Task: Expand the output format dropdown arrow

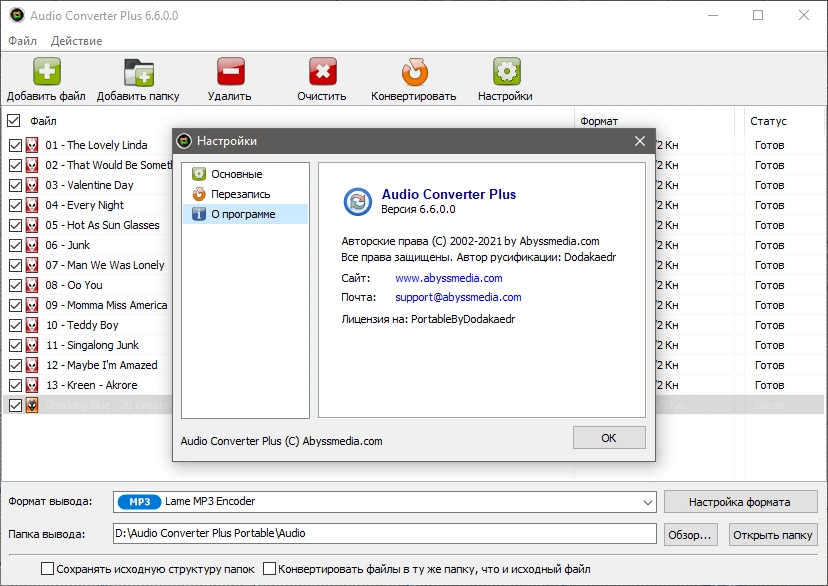Action: click(647, 502)
